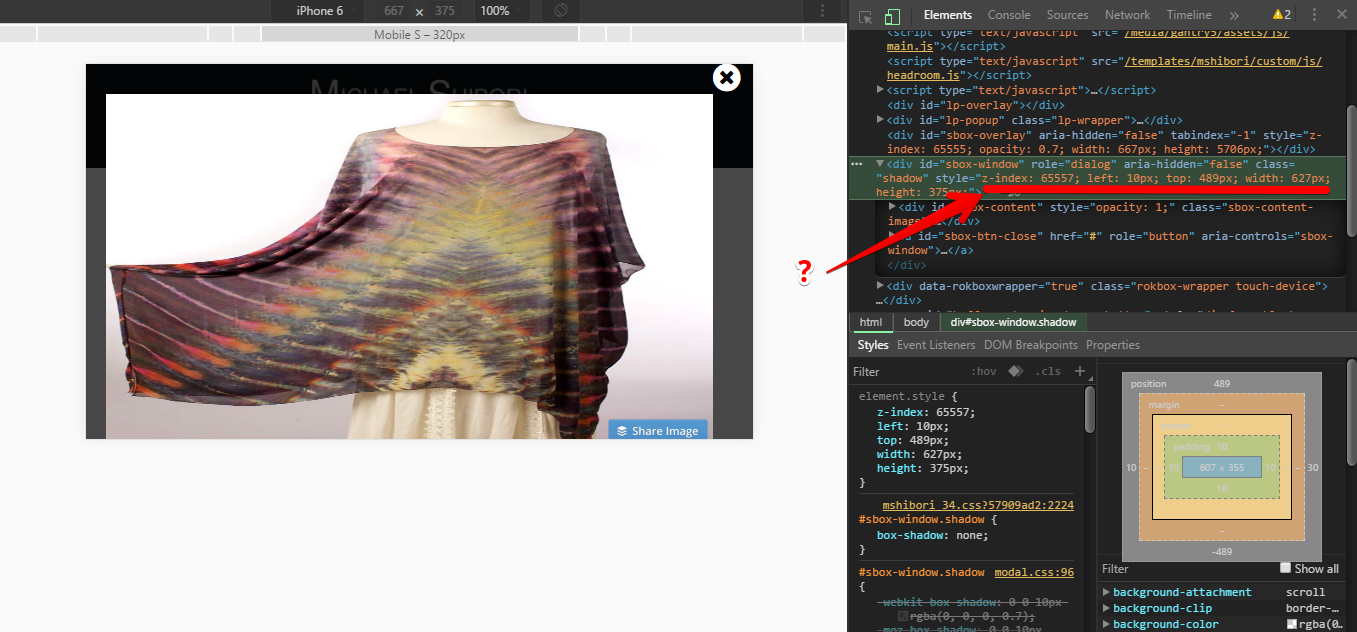Enable the Show all checkbox

click(1286, 568)
